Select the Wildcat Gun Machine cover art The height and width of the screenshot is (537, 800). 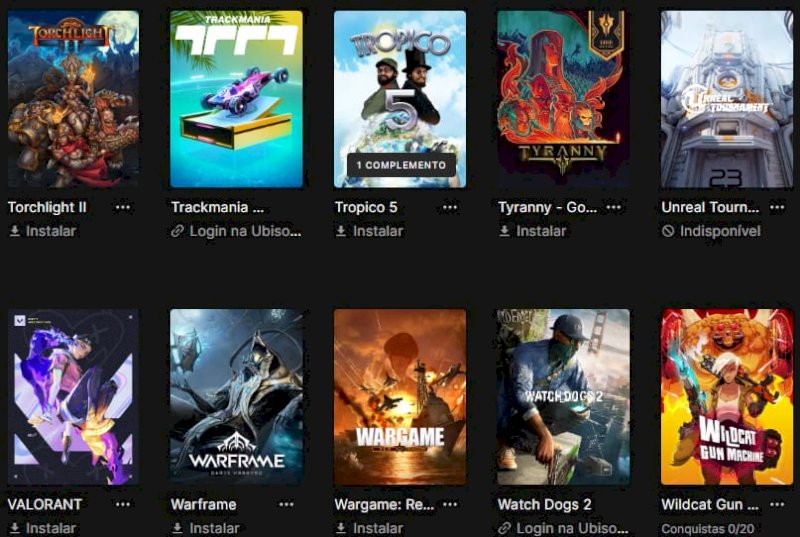[x=727, y=397]
